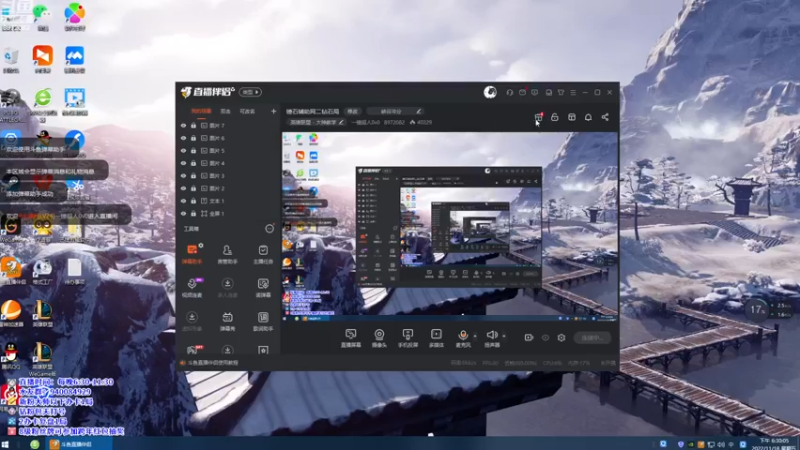Image resolution: width=800 pixels, height=450 pixels.
Task: Open the 主播任务 tool
Action: click(263, 253)
